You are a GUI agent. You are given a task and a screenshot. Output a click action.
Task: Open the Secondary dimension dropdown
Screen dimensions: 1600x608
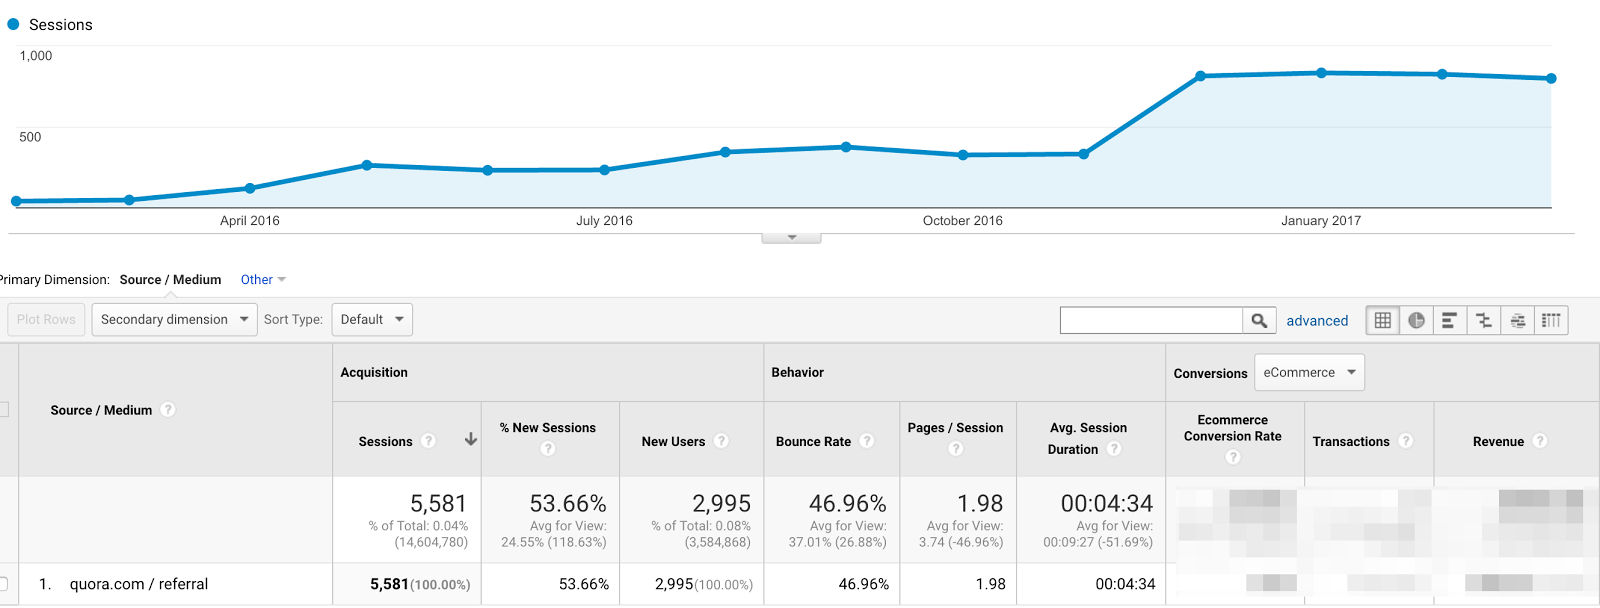(x=175, y=319)
